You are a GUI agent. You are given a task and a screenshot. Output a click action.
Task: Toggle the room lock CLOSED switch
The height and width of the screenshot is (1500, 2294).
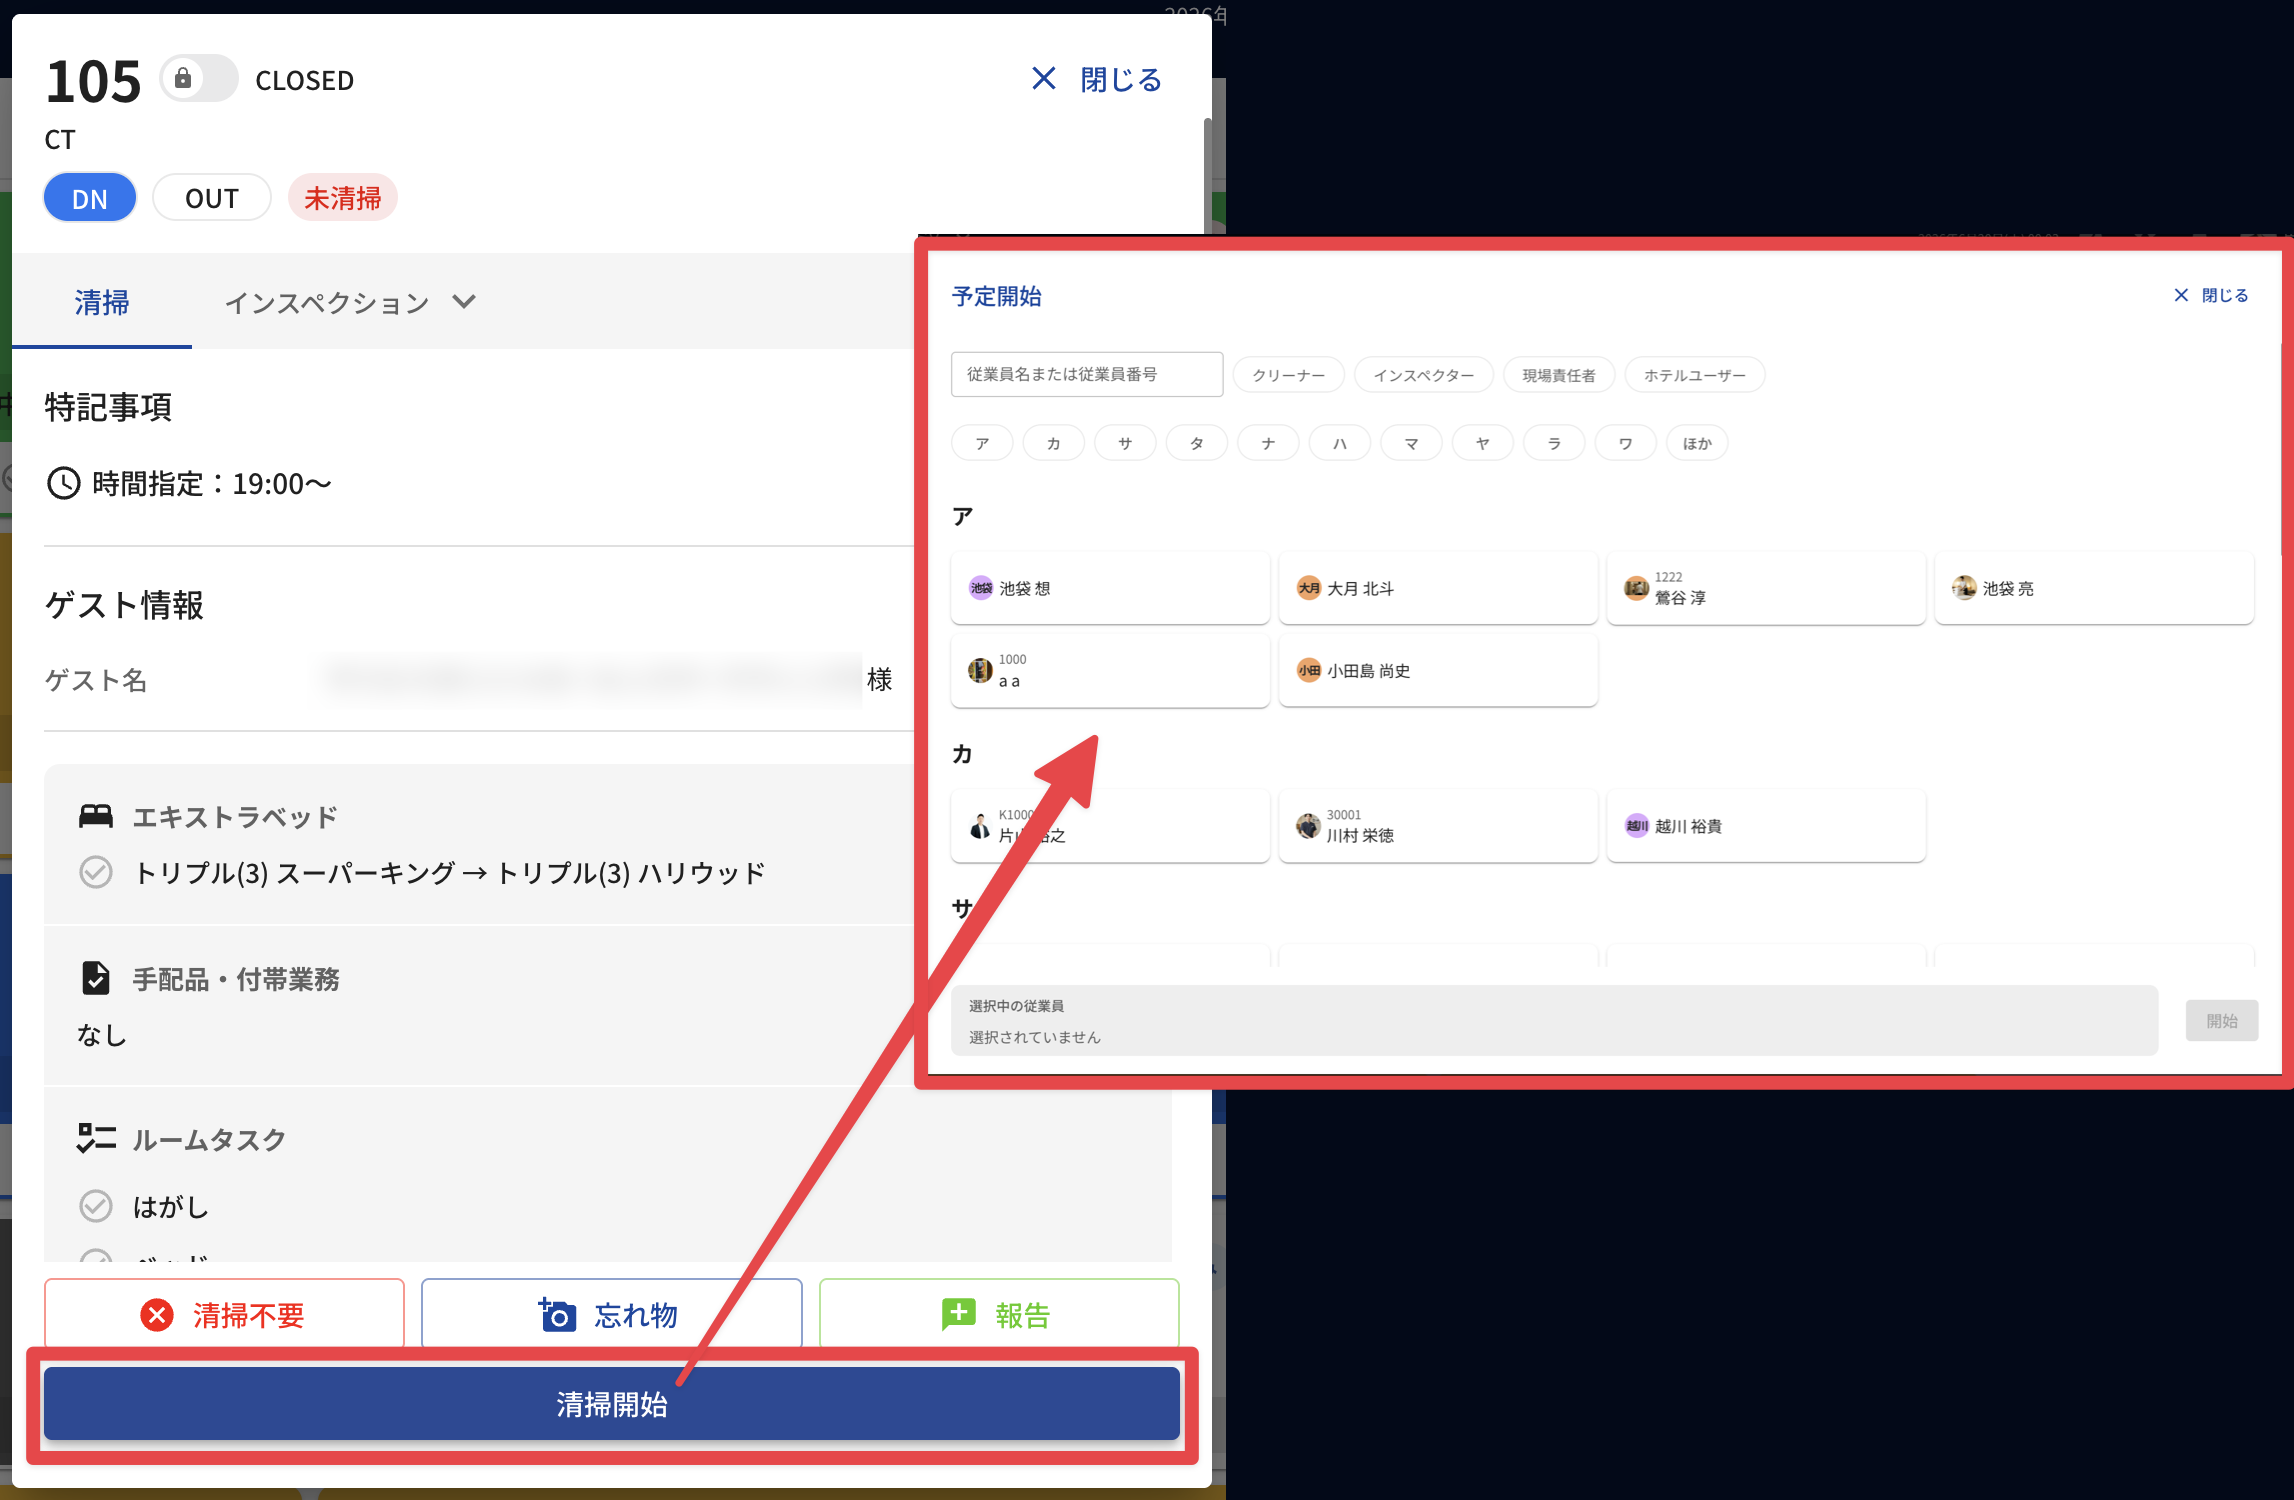(199, 79)
